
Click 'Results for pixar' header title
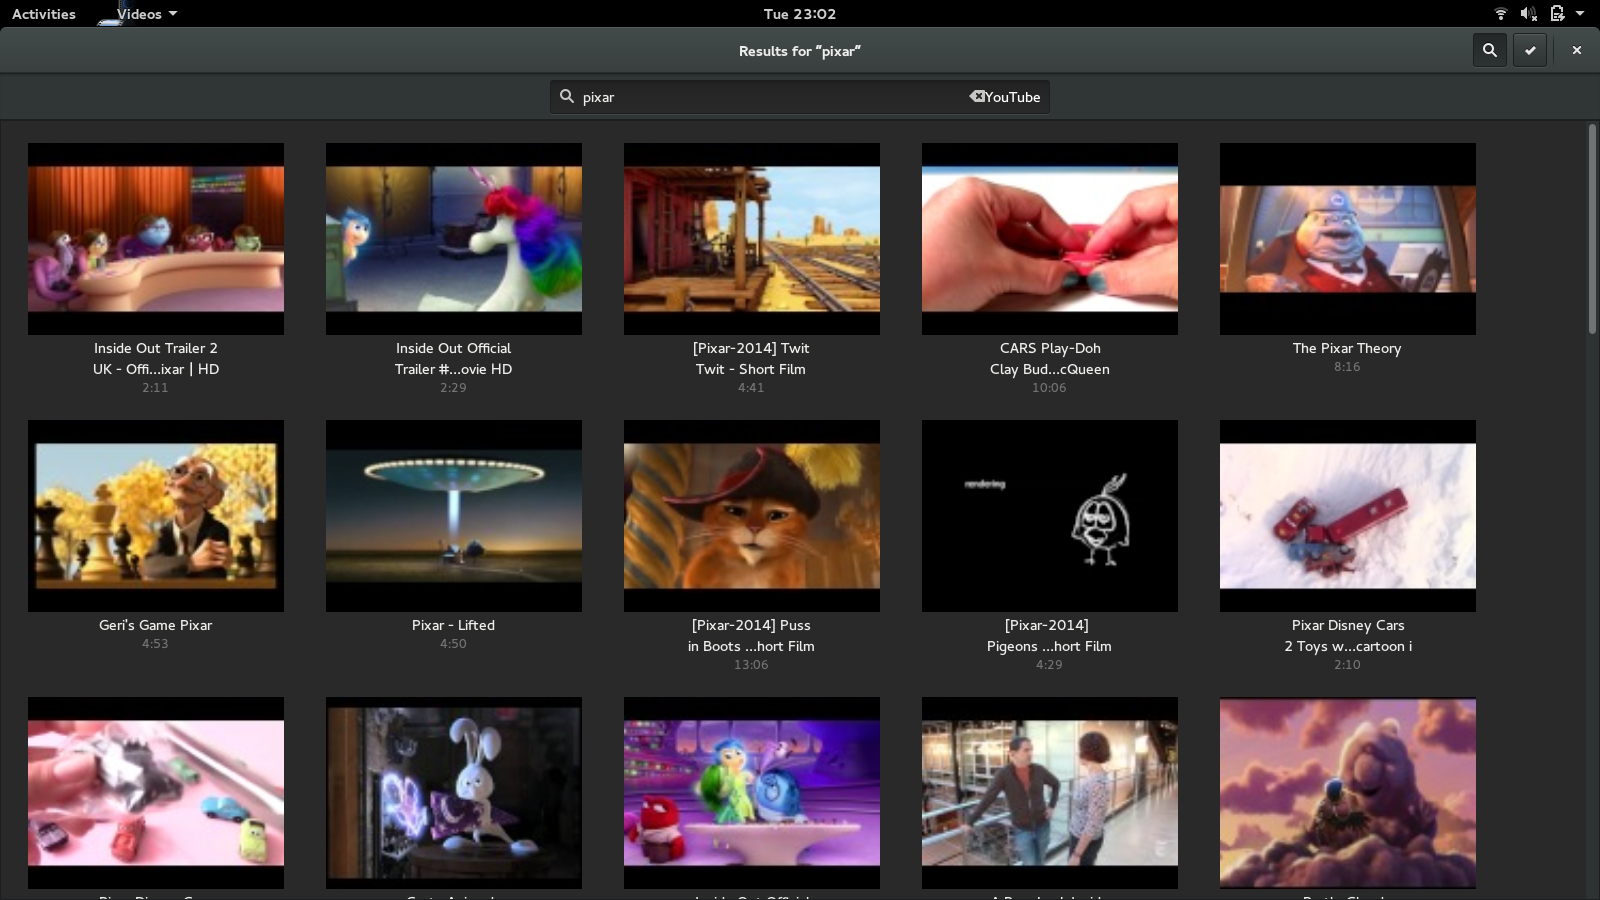800,51
